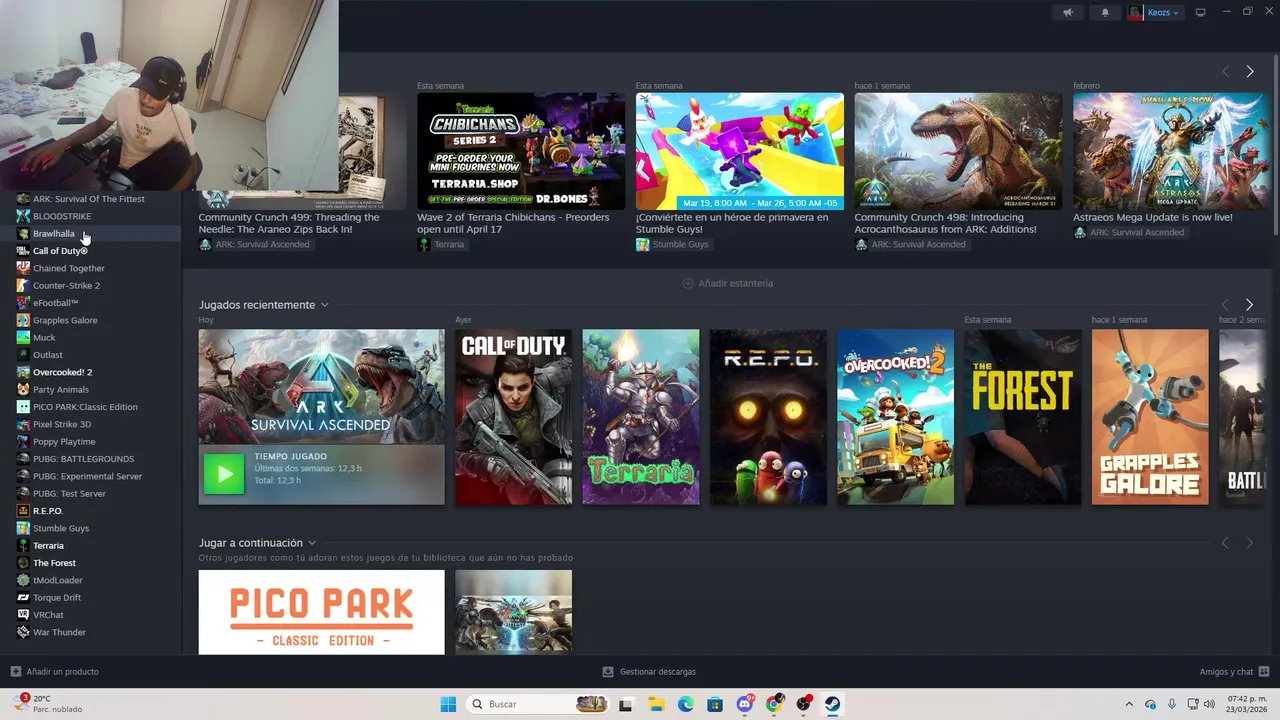The height and width of the screenshot is (720, 1280).
Task: Click the Outlast icon in the sidebar
Action: pos(23,355)
